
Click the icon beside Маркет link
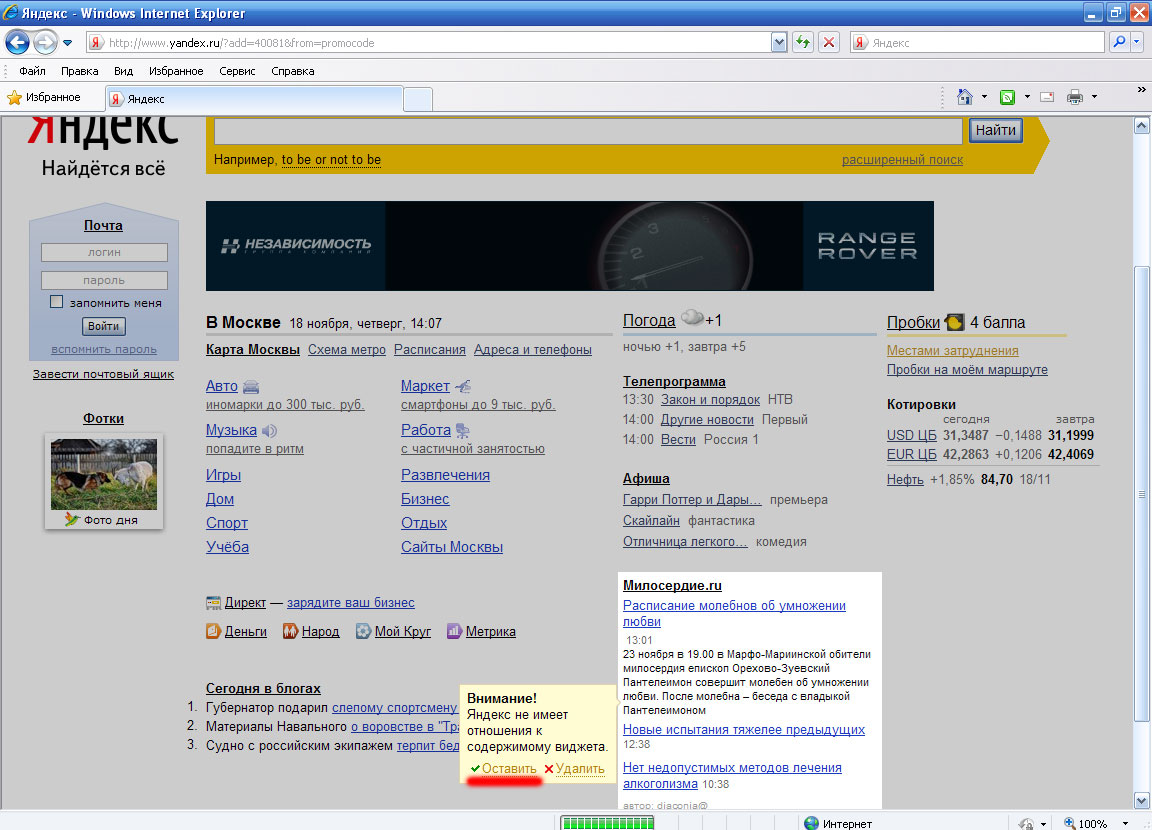point(463,386)
